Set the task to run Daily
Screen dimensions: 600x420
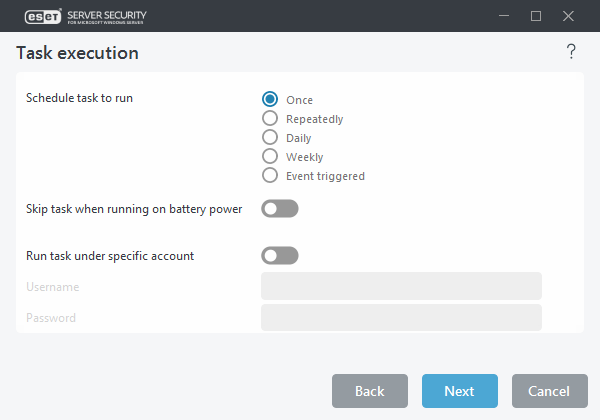pyautogui.click(x=270, y=137)
